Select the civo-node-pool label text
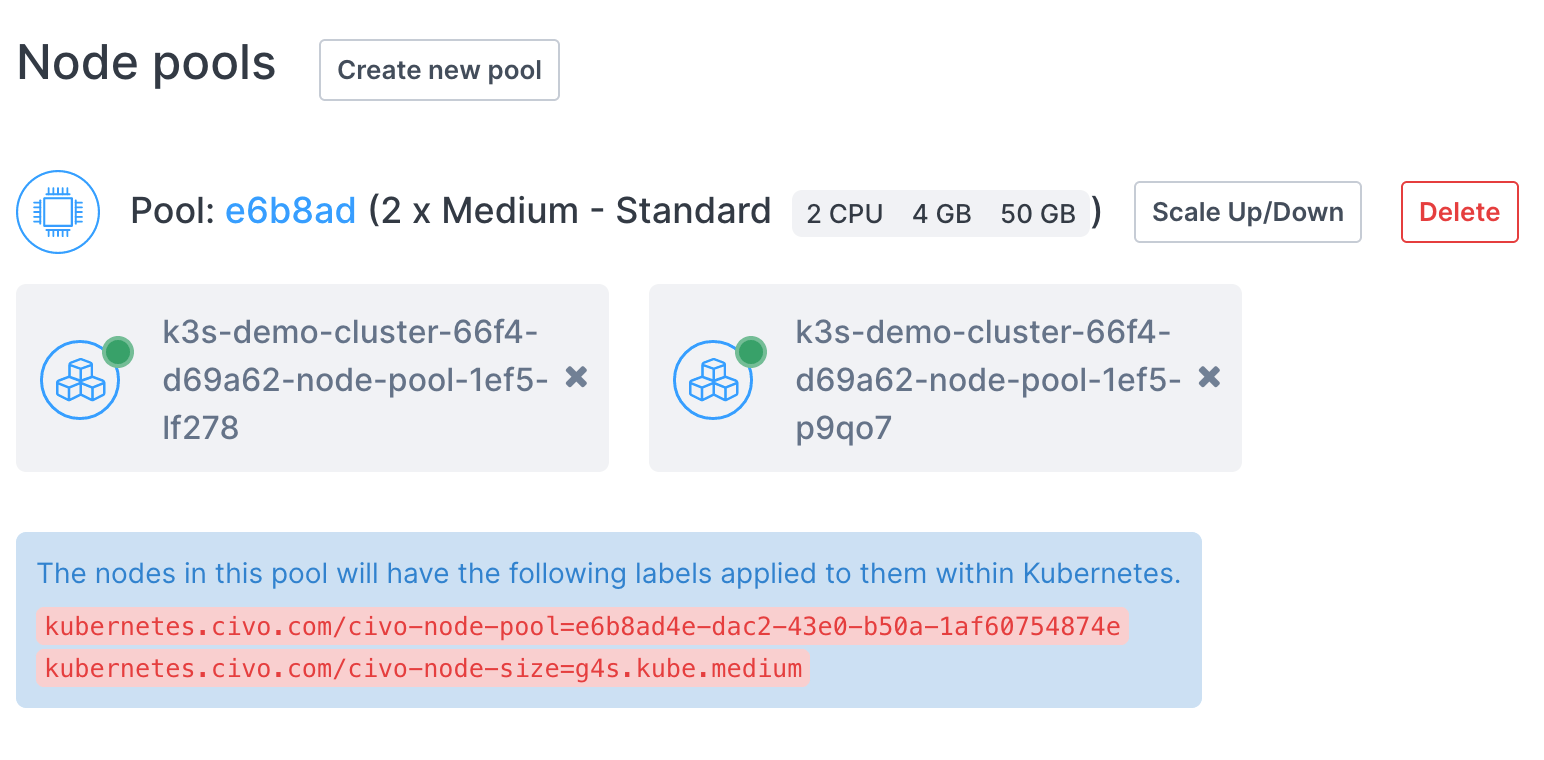Screen dimensions: 1544x760 [582, 627]
